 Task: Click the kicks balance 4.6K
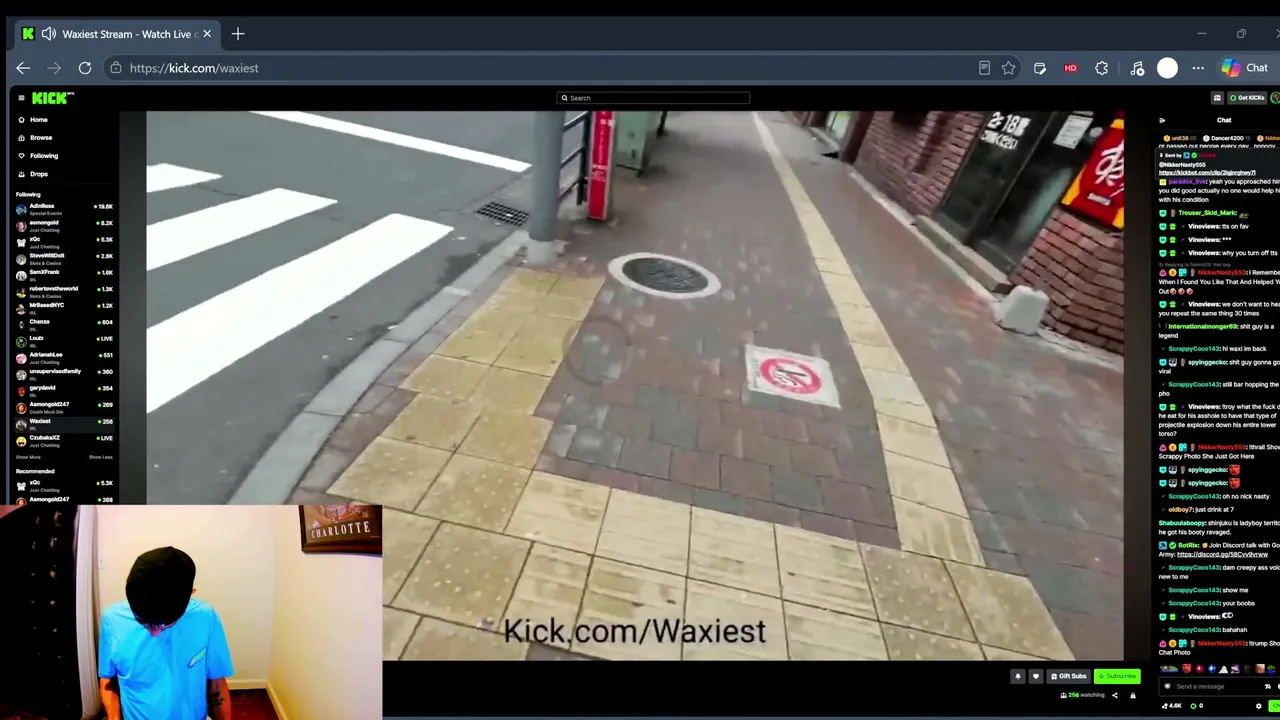coord(1172,706)
